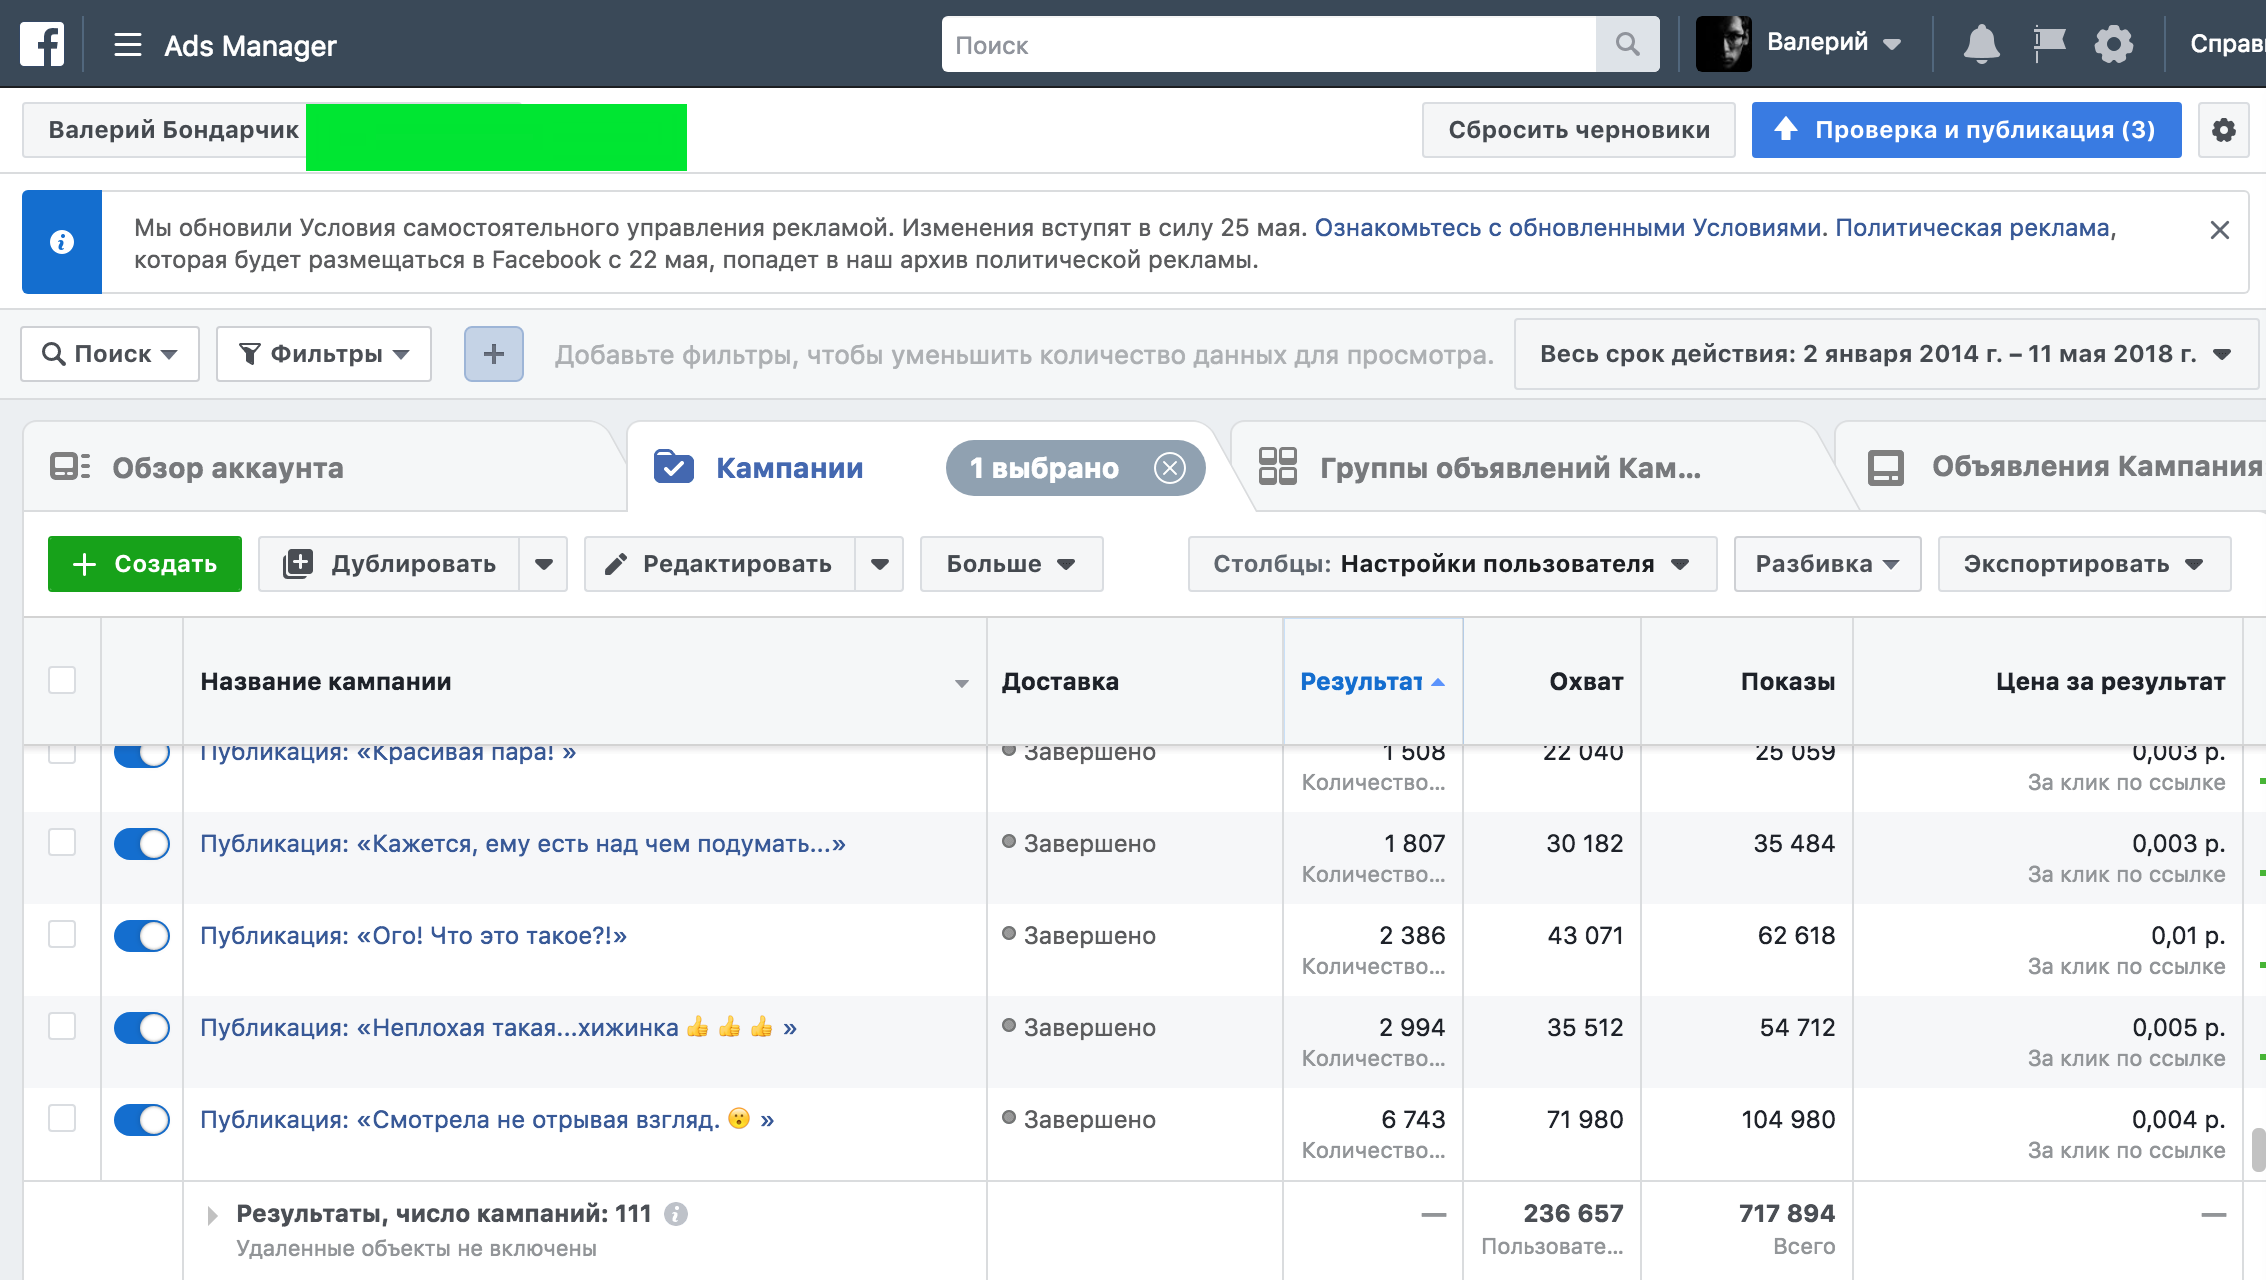Click the Обзор аккаунта overview icon
Viewport: 2266px width, 1280px height.
pyautogui.click(x=70, y=466)
